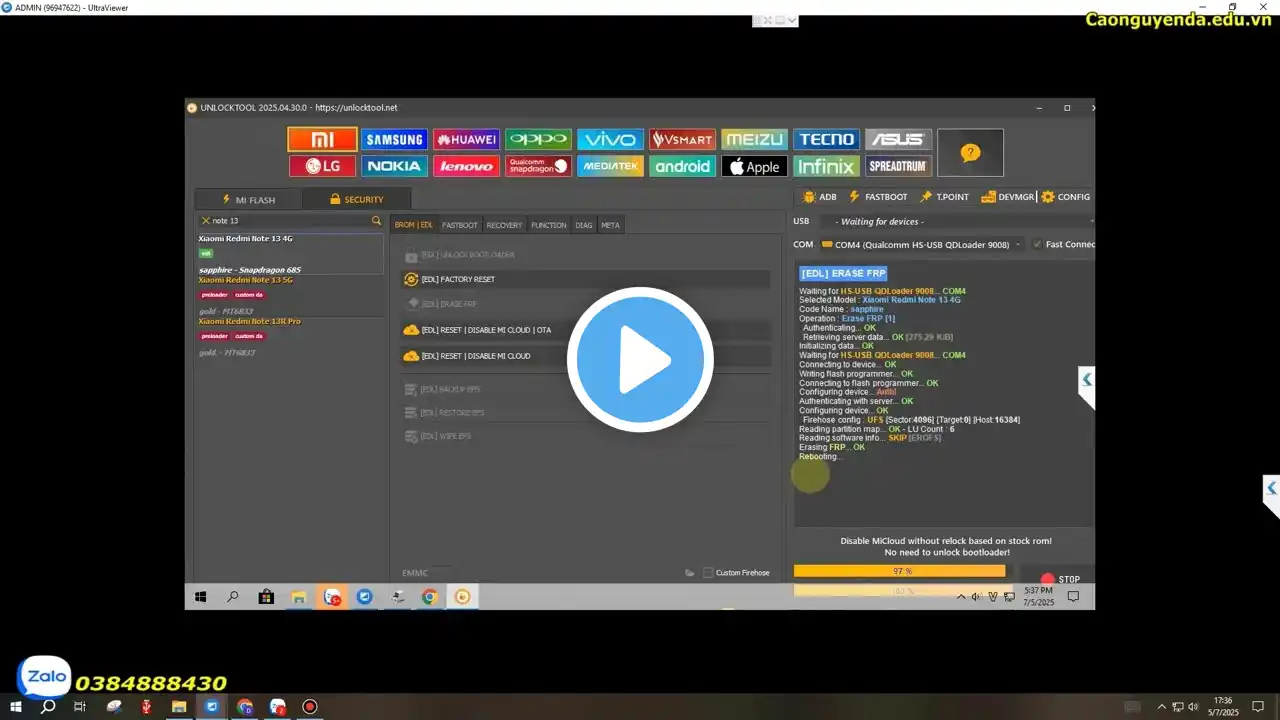Screen dimensions: 1280x720
Task: Click the 97 % progress bar
Action: [x=900, y=571]
